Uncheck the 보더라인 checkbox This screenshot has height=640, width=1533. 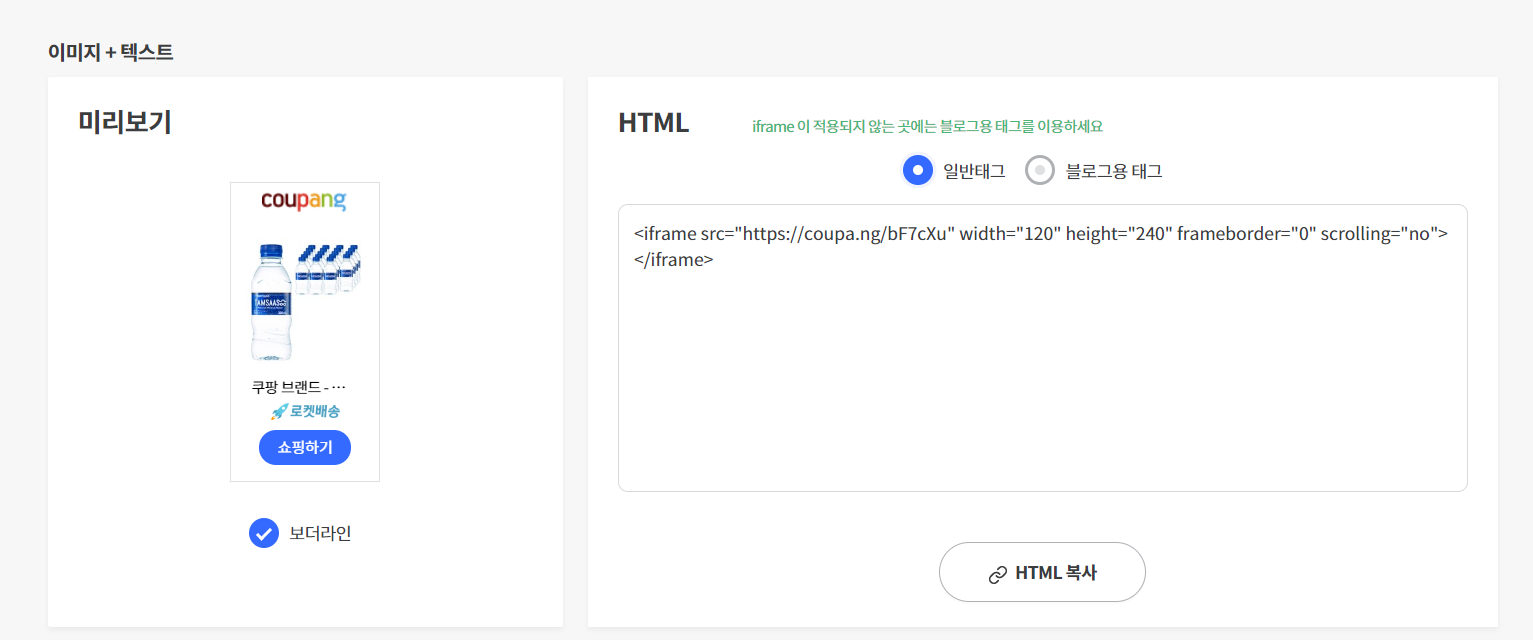[x=264, y=533]
